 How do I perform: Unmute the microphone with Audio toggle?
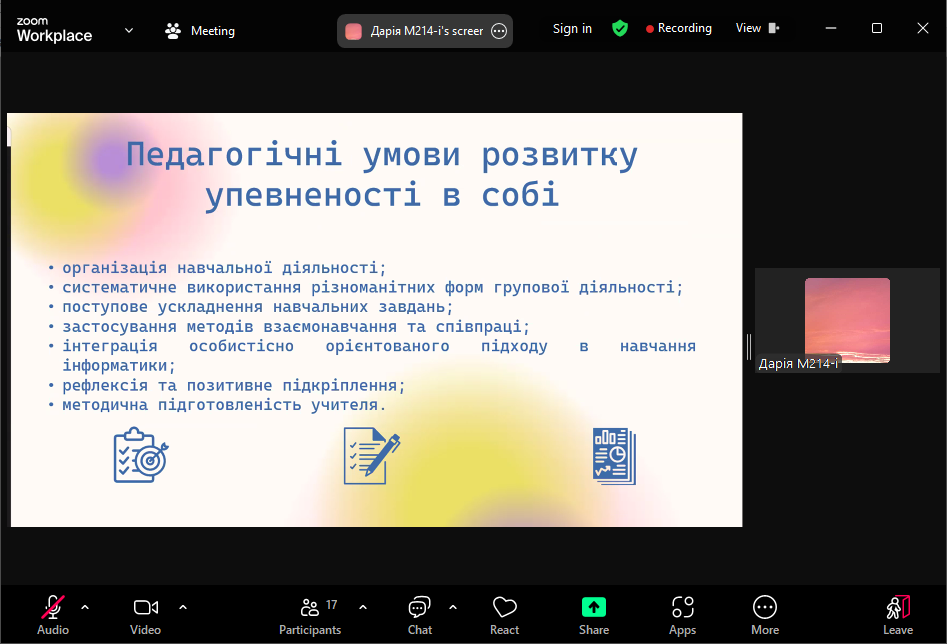pyautogui.click(x=53, y=614)
